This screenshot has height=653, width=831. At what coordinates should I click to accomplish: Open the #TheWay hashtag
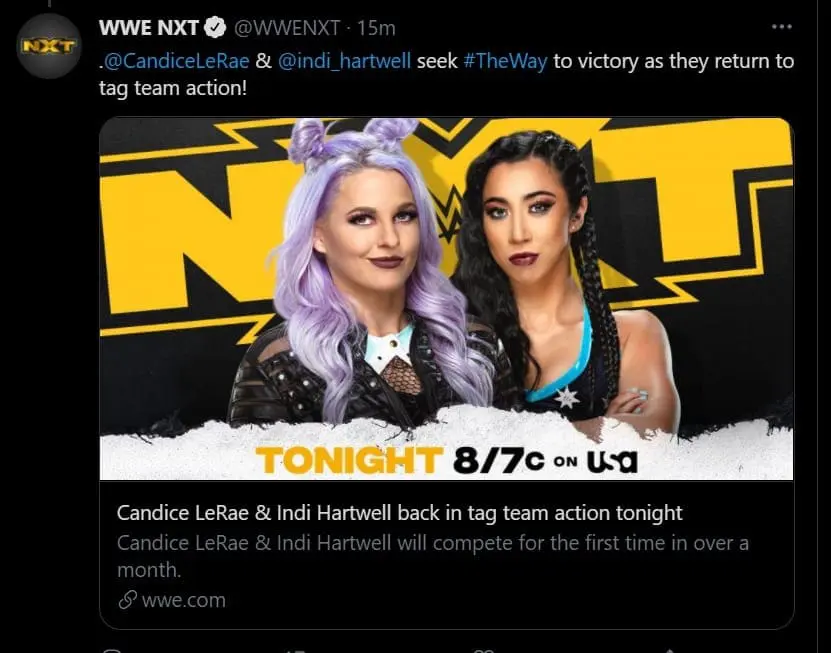(505, 61)
